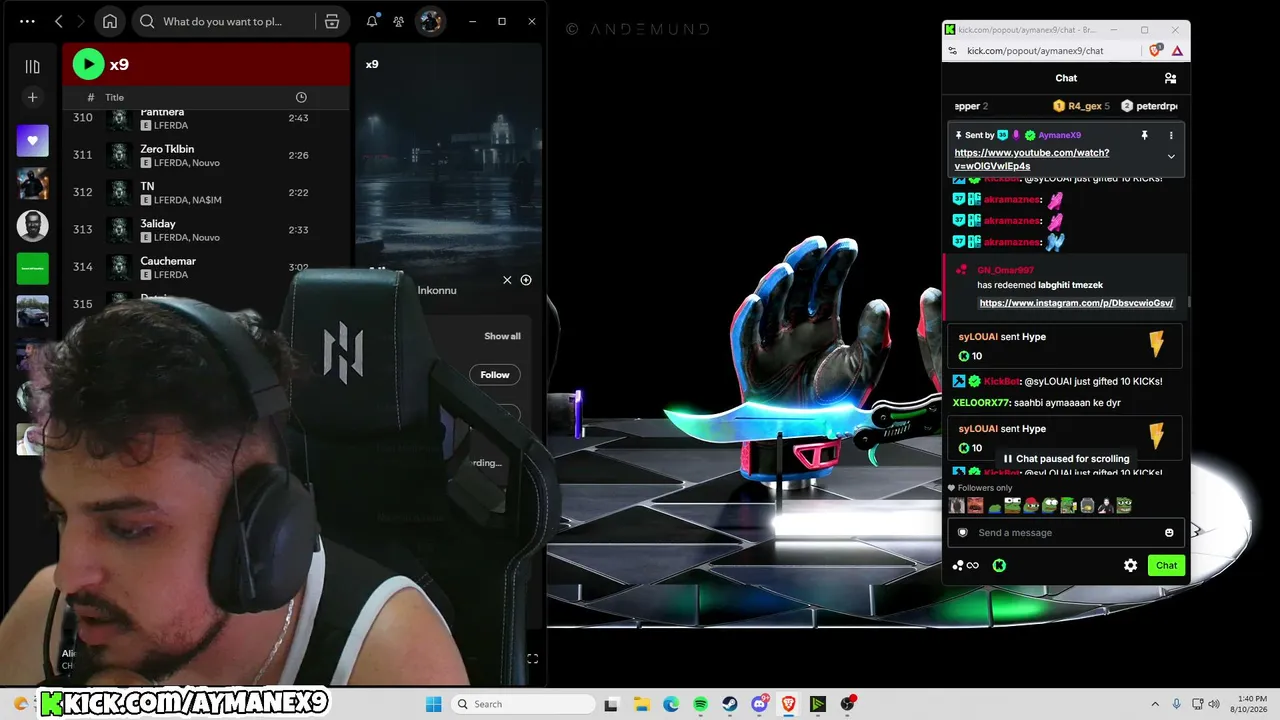Resume chat paused for scrolling
The height and width of the screenshot is (720, 1280).
tap(1066, 459)
